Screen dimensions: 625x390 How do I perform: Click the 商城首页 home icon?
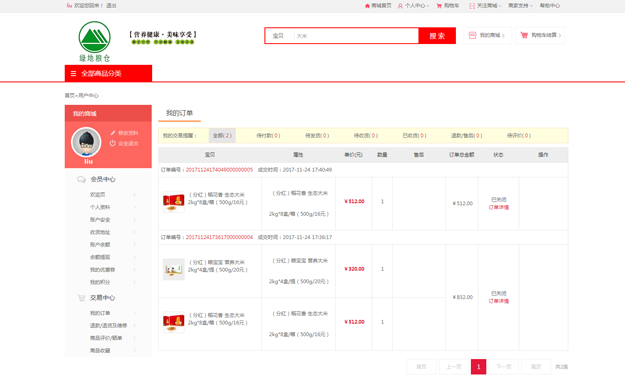pyautogui.click(x=367, y=6)
